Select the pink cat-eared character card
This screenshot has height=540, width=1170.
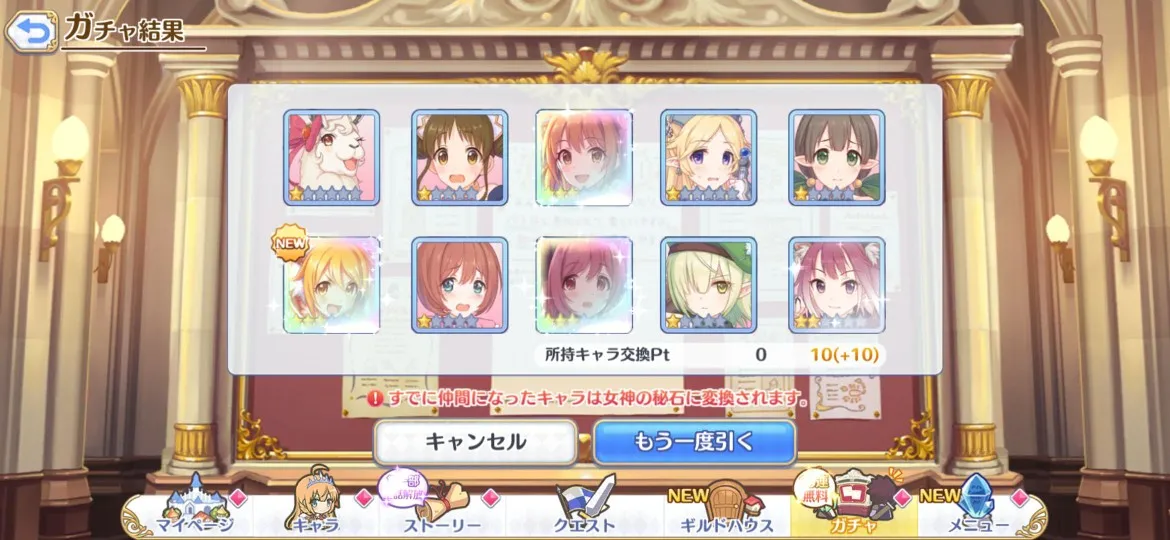coord(836,285)
